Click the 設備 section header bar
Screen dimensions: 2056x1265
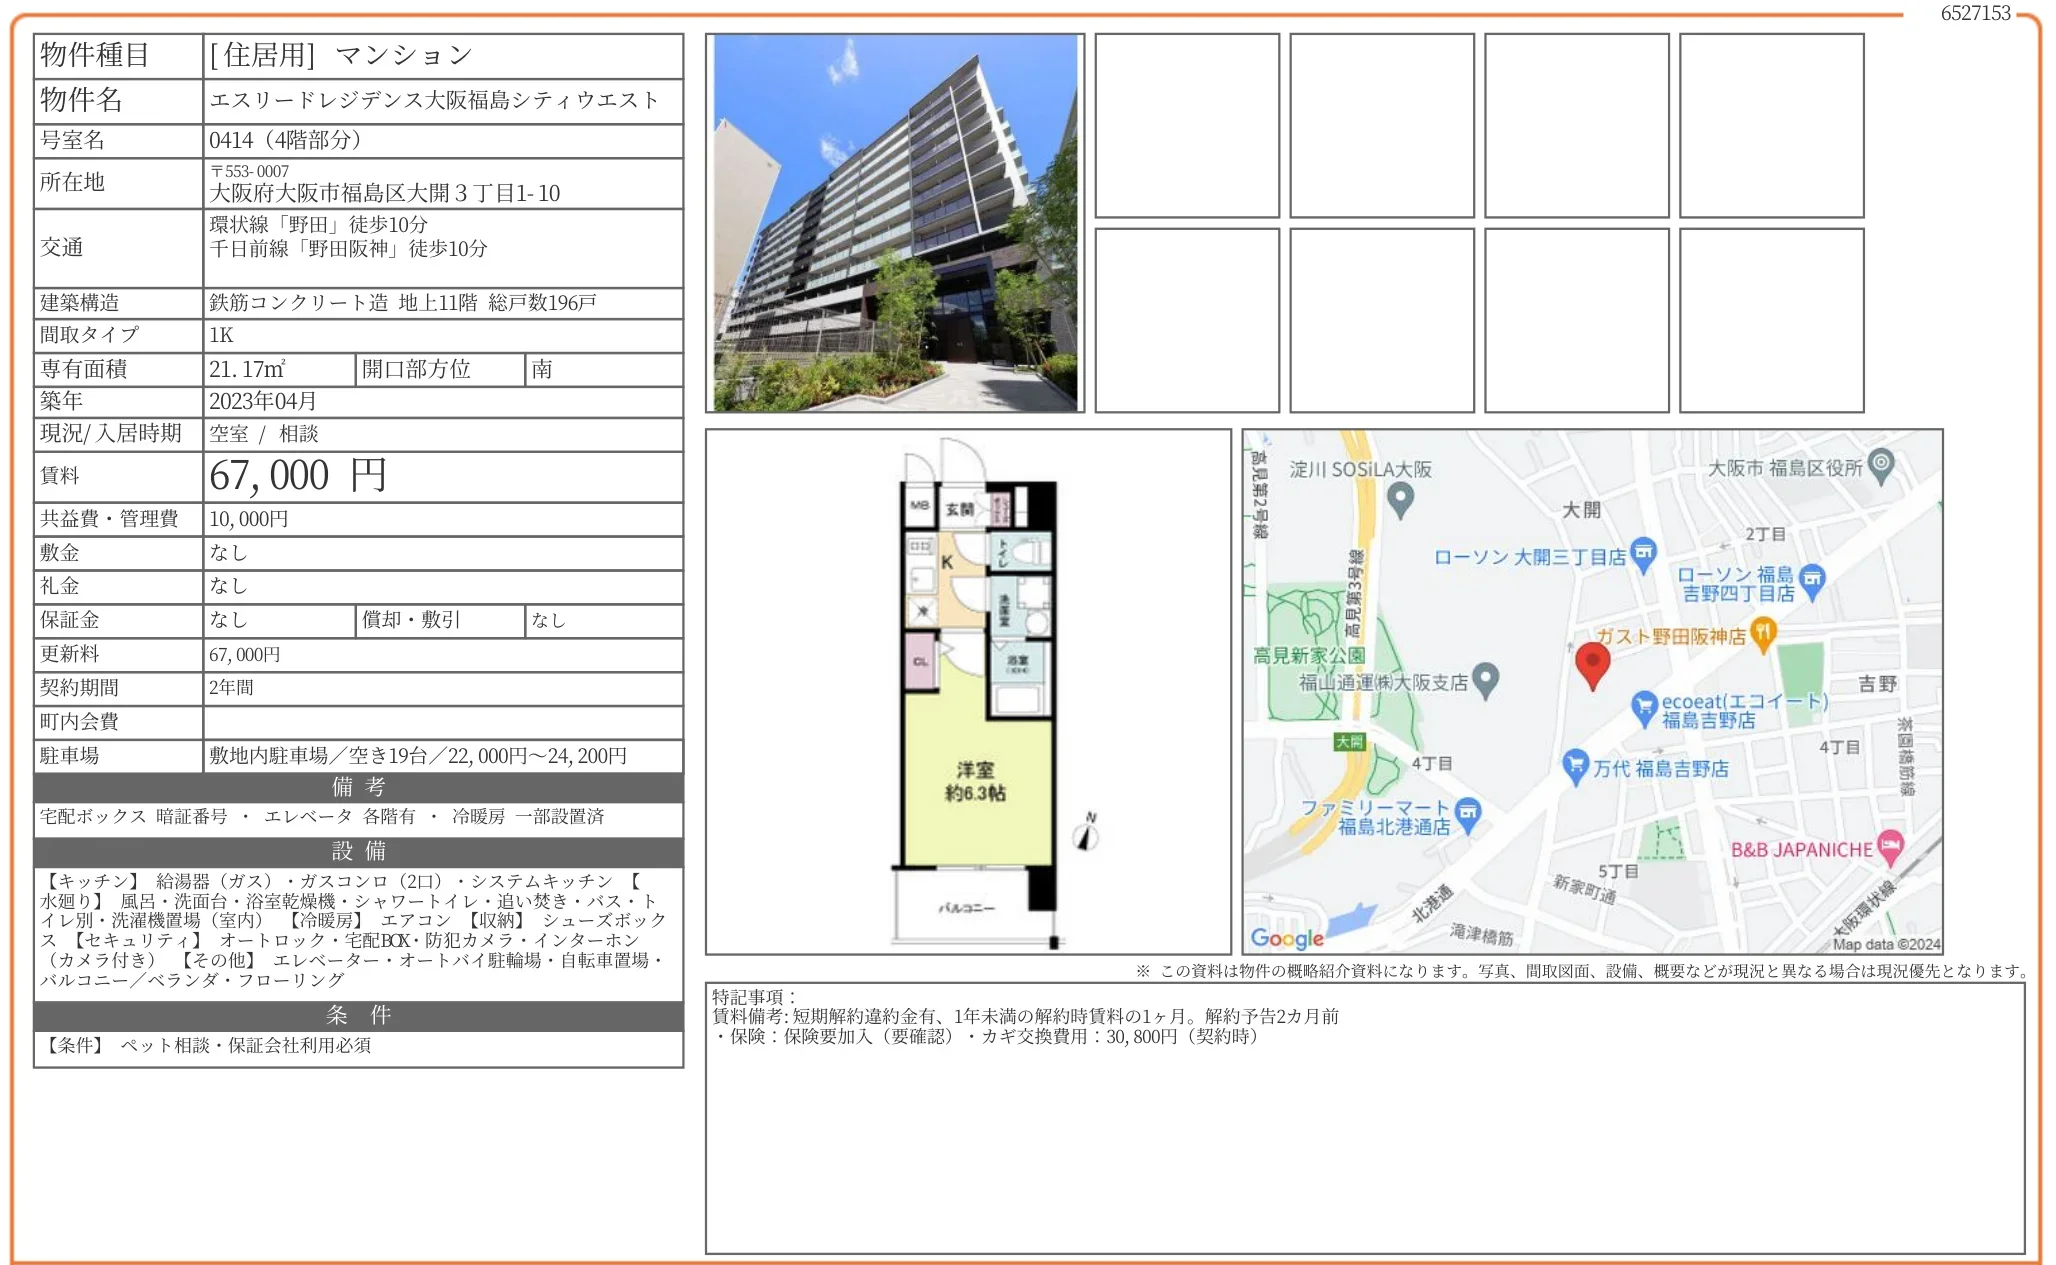(358, 851)
